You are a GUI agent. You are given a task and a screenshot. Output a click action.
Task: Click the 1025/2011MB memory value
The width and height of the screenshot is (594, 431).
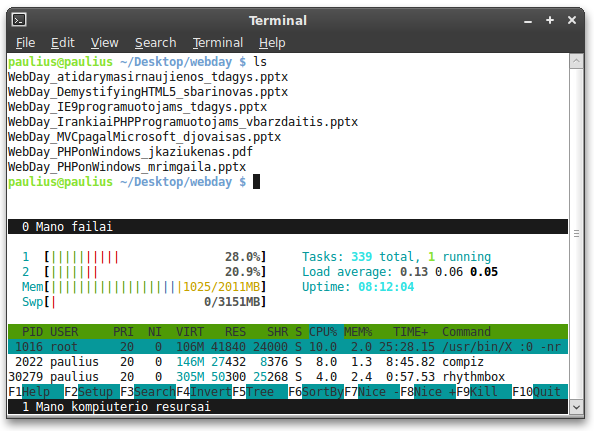coord(222,287)
